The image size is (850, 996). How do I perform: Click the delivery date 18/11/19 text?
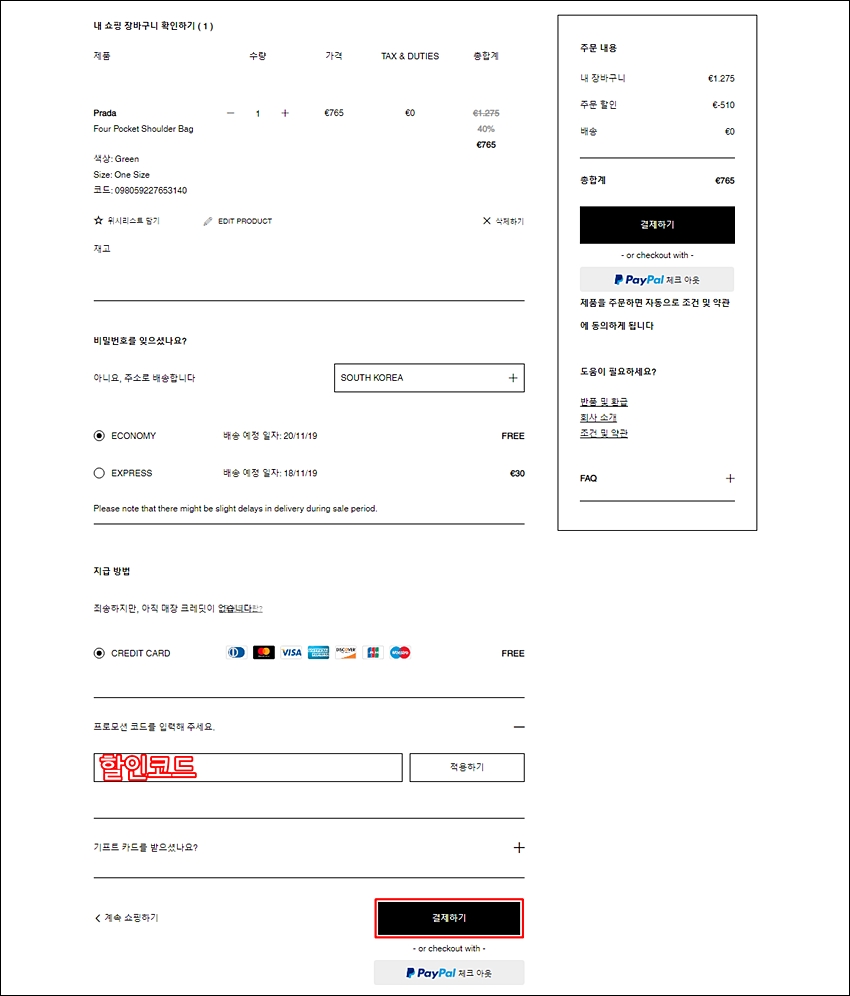pos(300,473)
